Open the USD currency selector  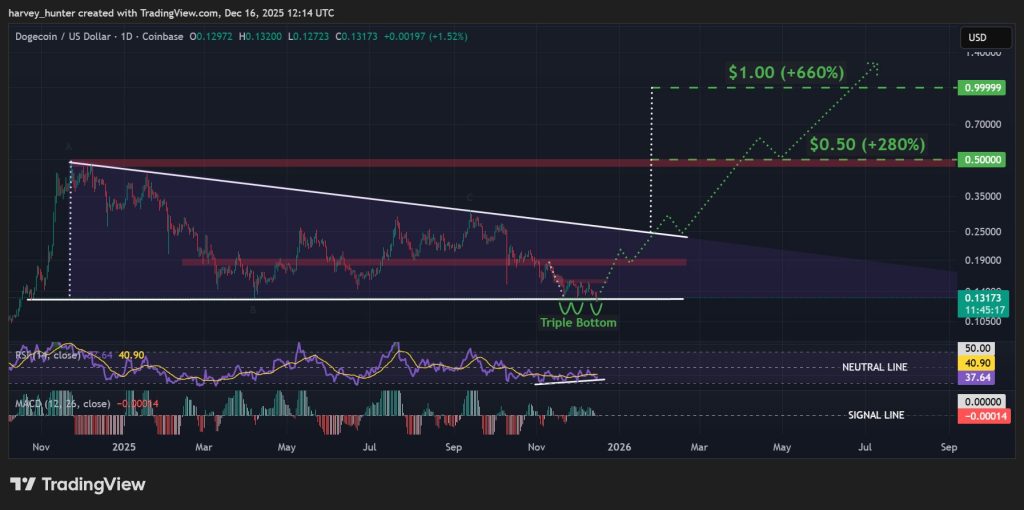pyautogui.click(x=977, y=37)
